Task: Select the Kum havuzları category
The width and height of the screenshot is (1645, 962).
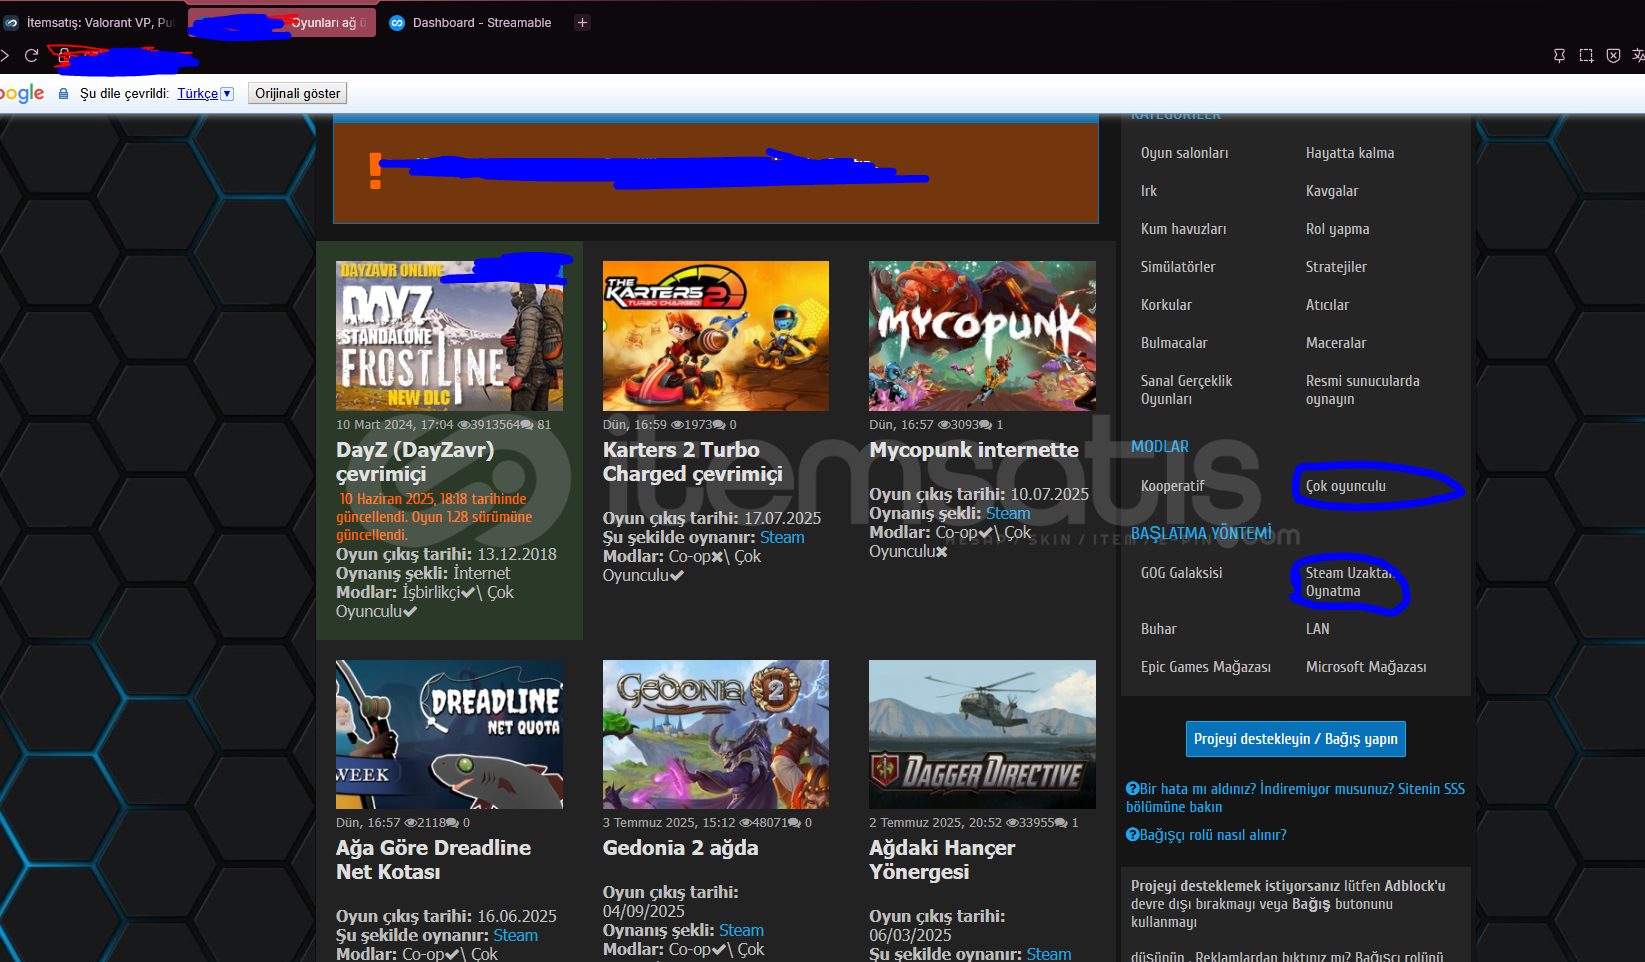Action: [1184, 229]
